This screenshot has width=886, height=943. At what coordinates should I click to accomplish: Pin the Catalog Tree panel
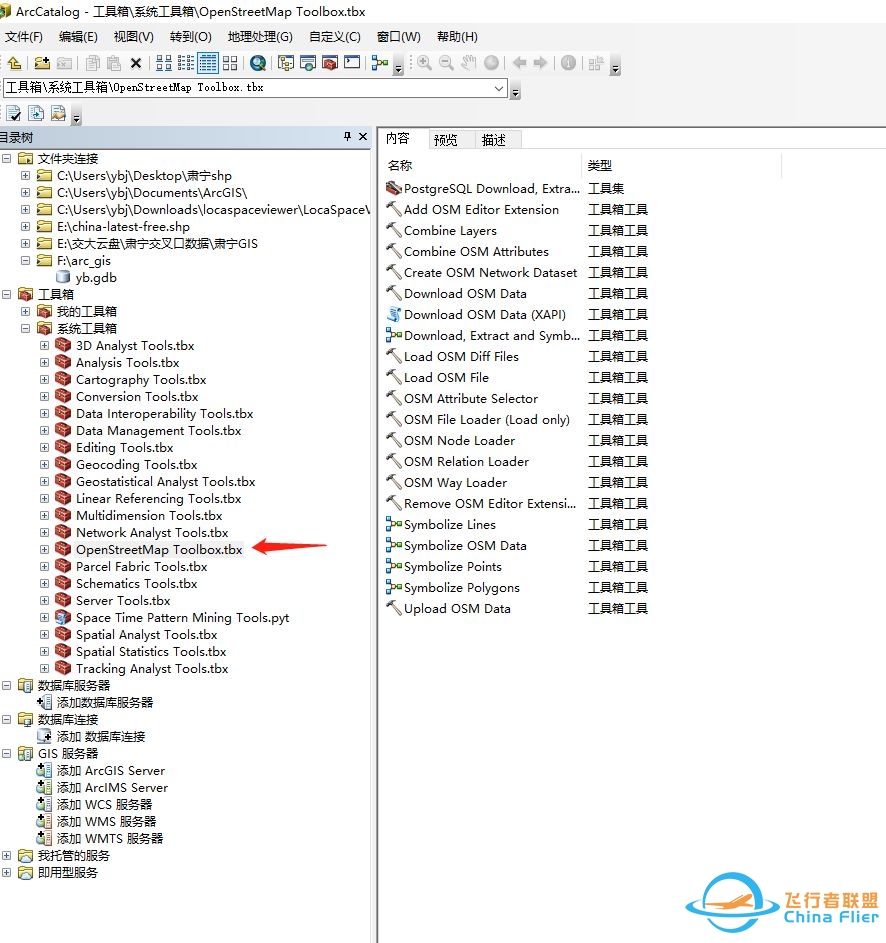[347, 137]
